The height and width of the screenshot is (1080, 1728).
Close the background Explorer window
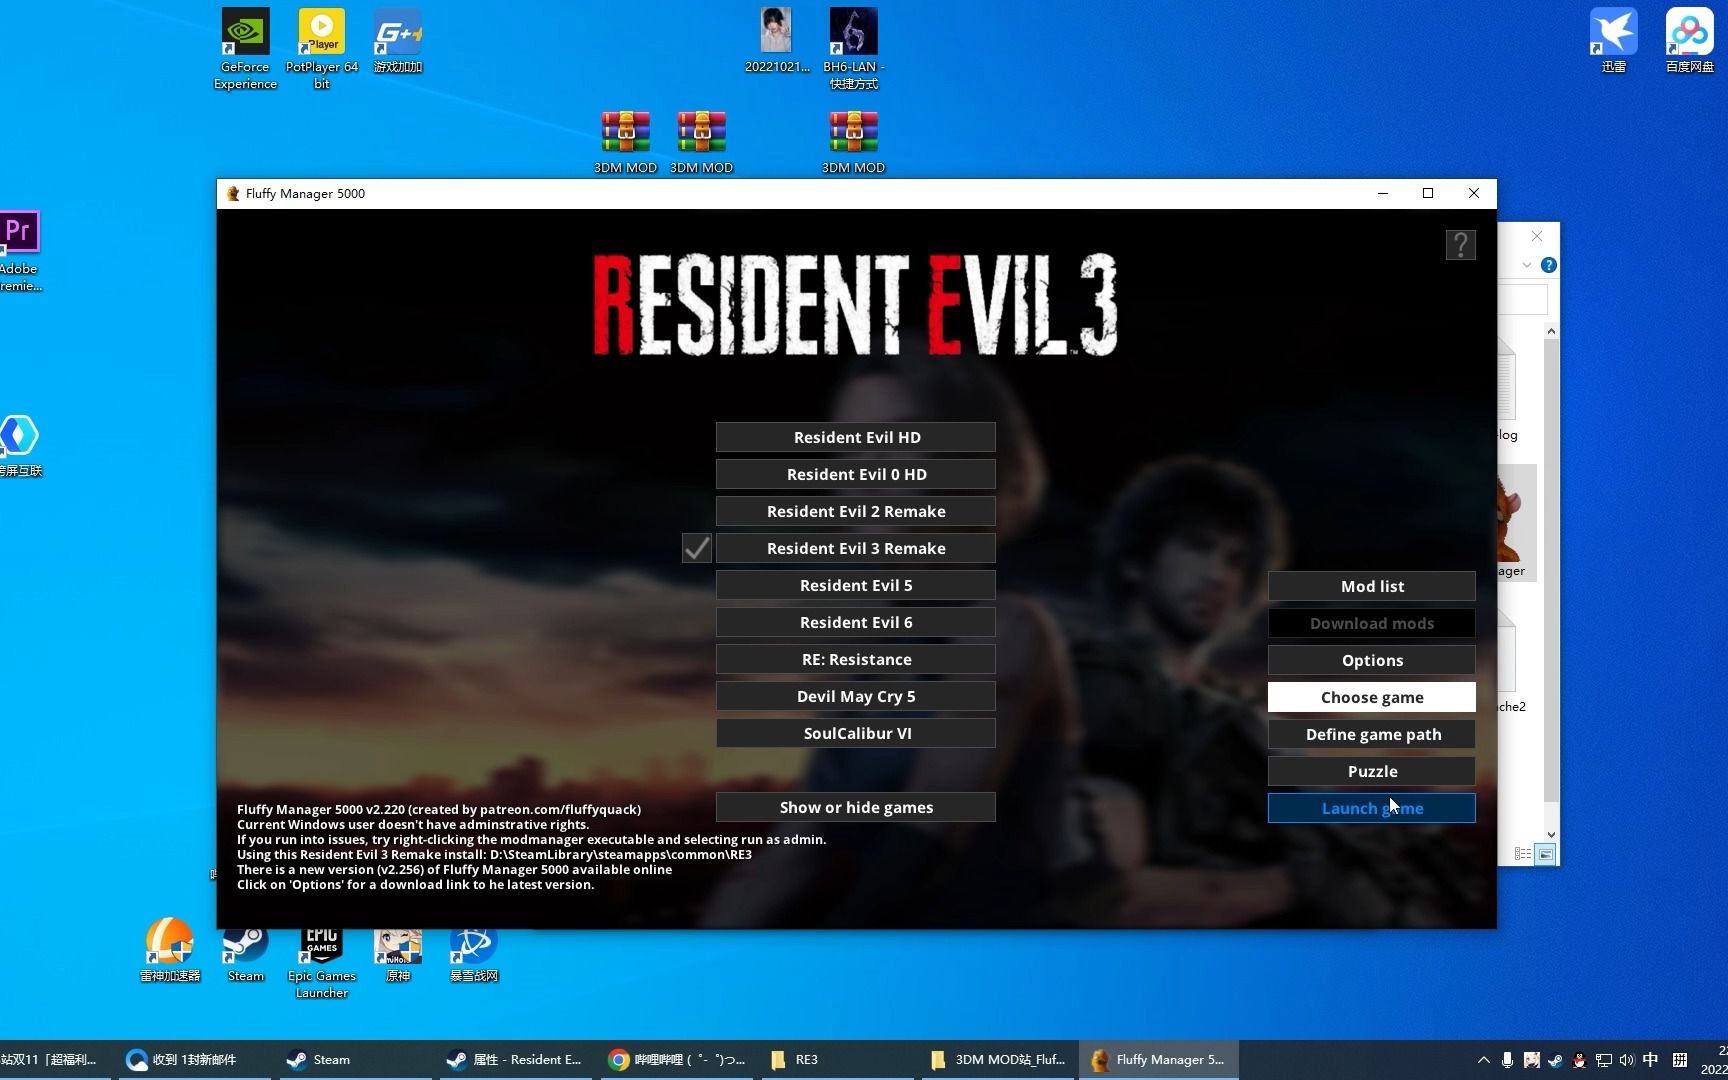(x=1537, y=237)
